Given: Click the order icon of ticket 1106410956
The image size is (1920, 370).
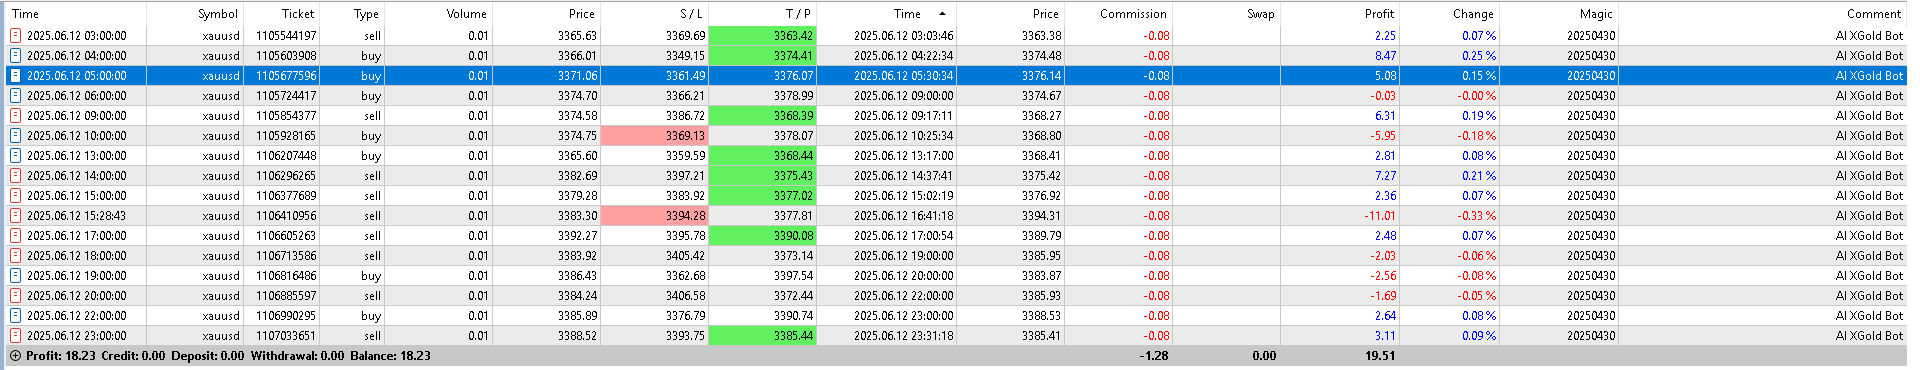Looking at the screenshot, I should [x=15, y=216].
